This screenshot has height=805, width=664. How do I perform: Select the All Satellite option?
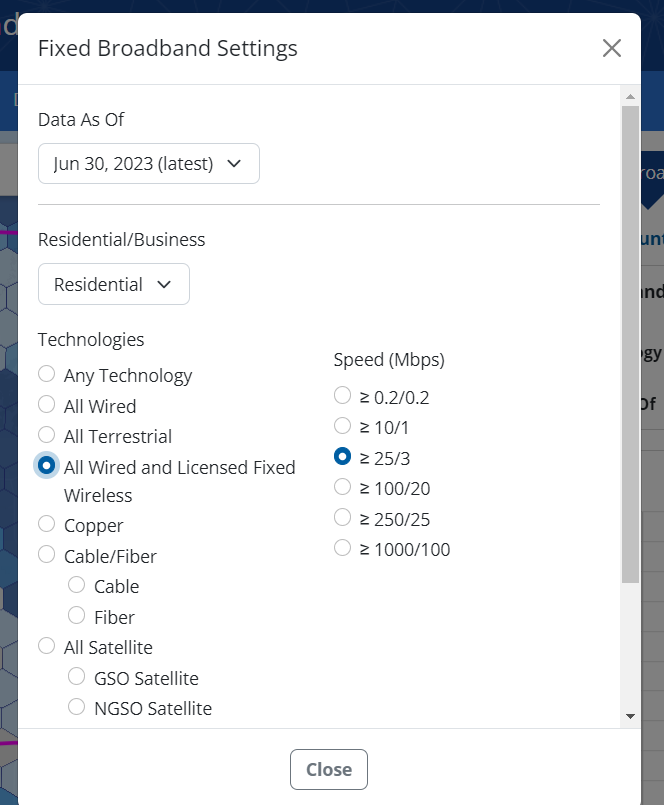coord(46,646)
